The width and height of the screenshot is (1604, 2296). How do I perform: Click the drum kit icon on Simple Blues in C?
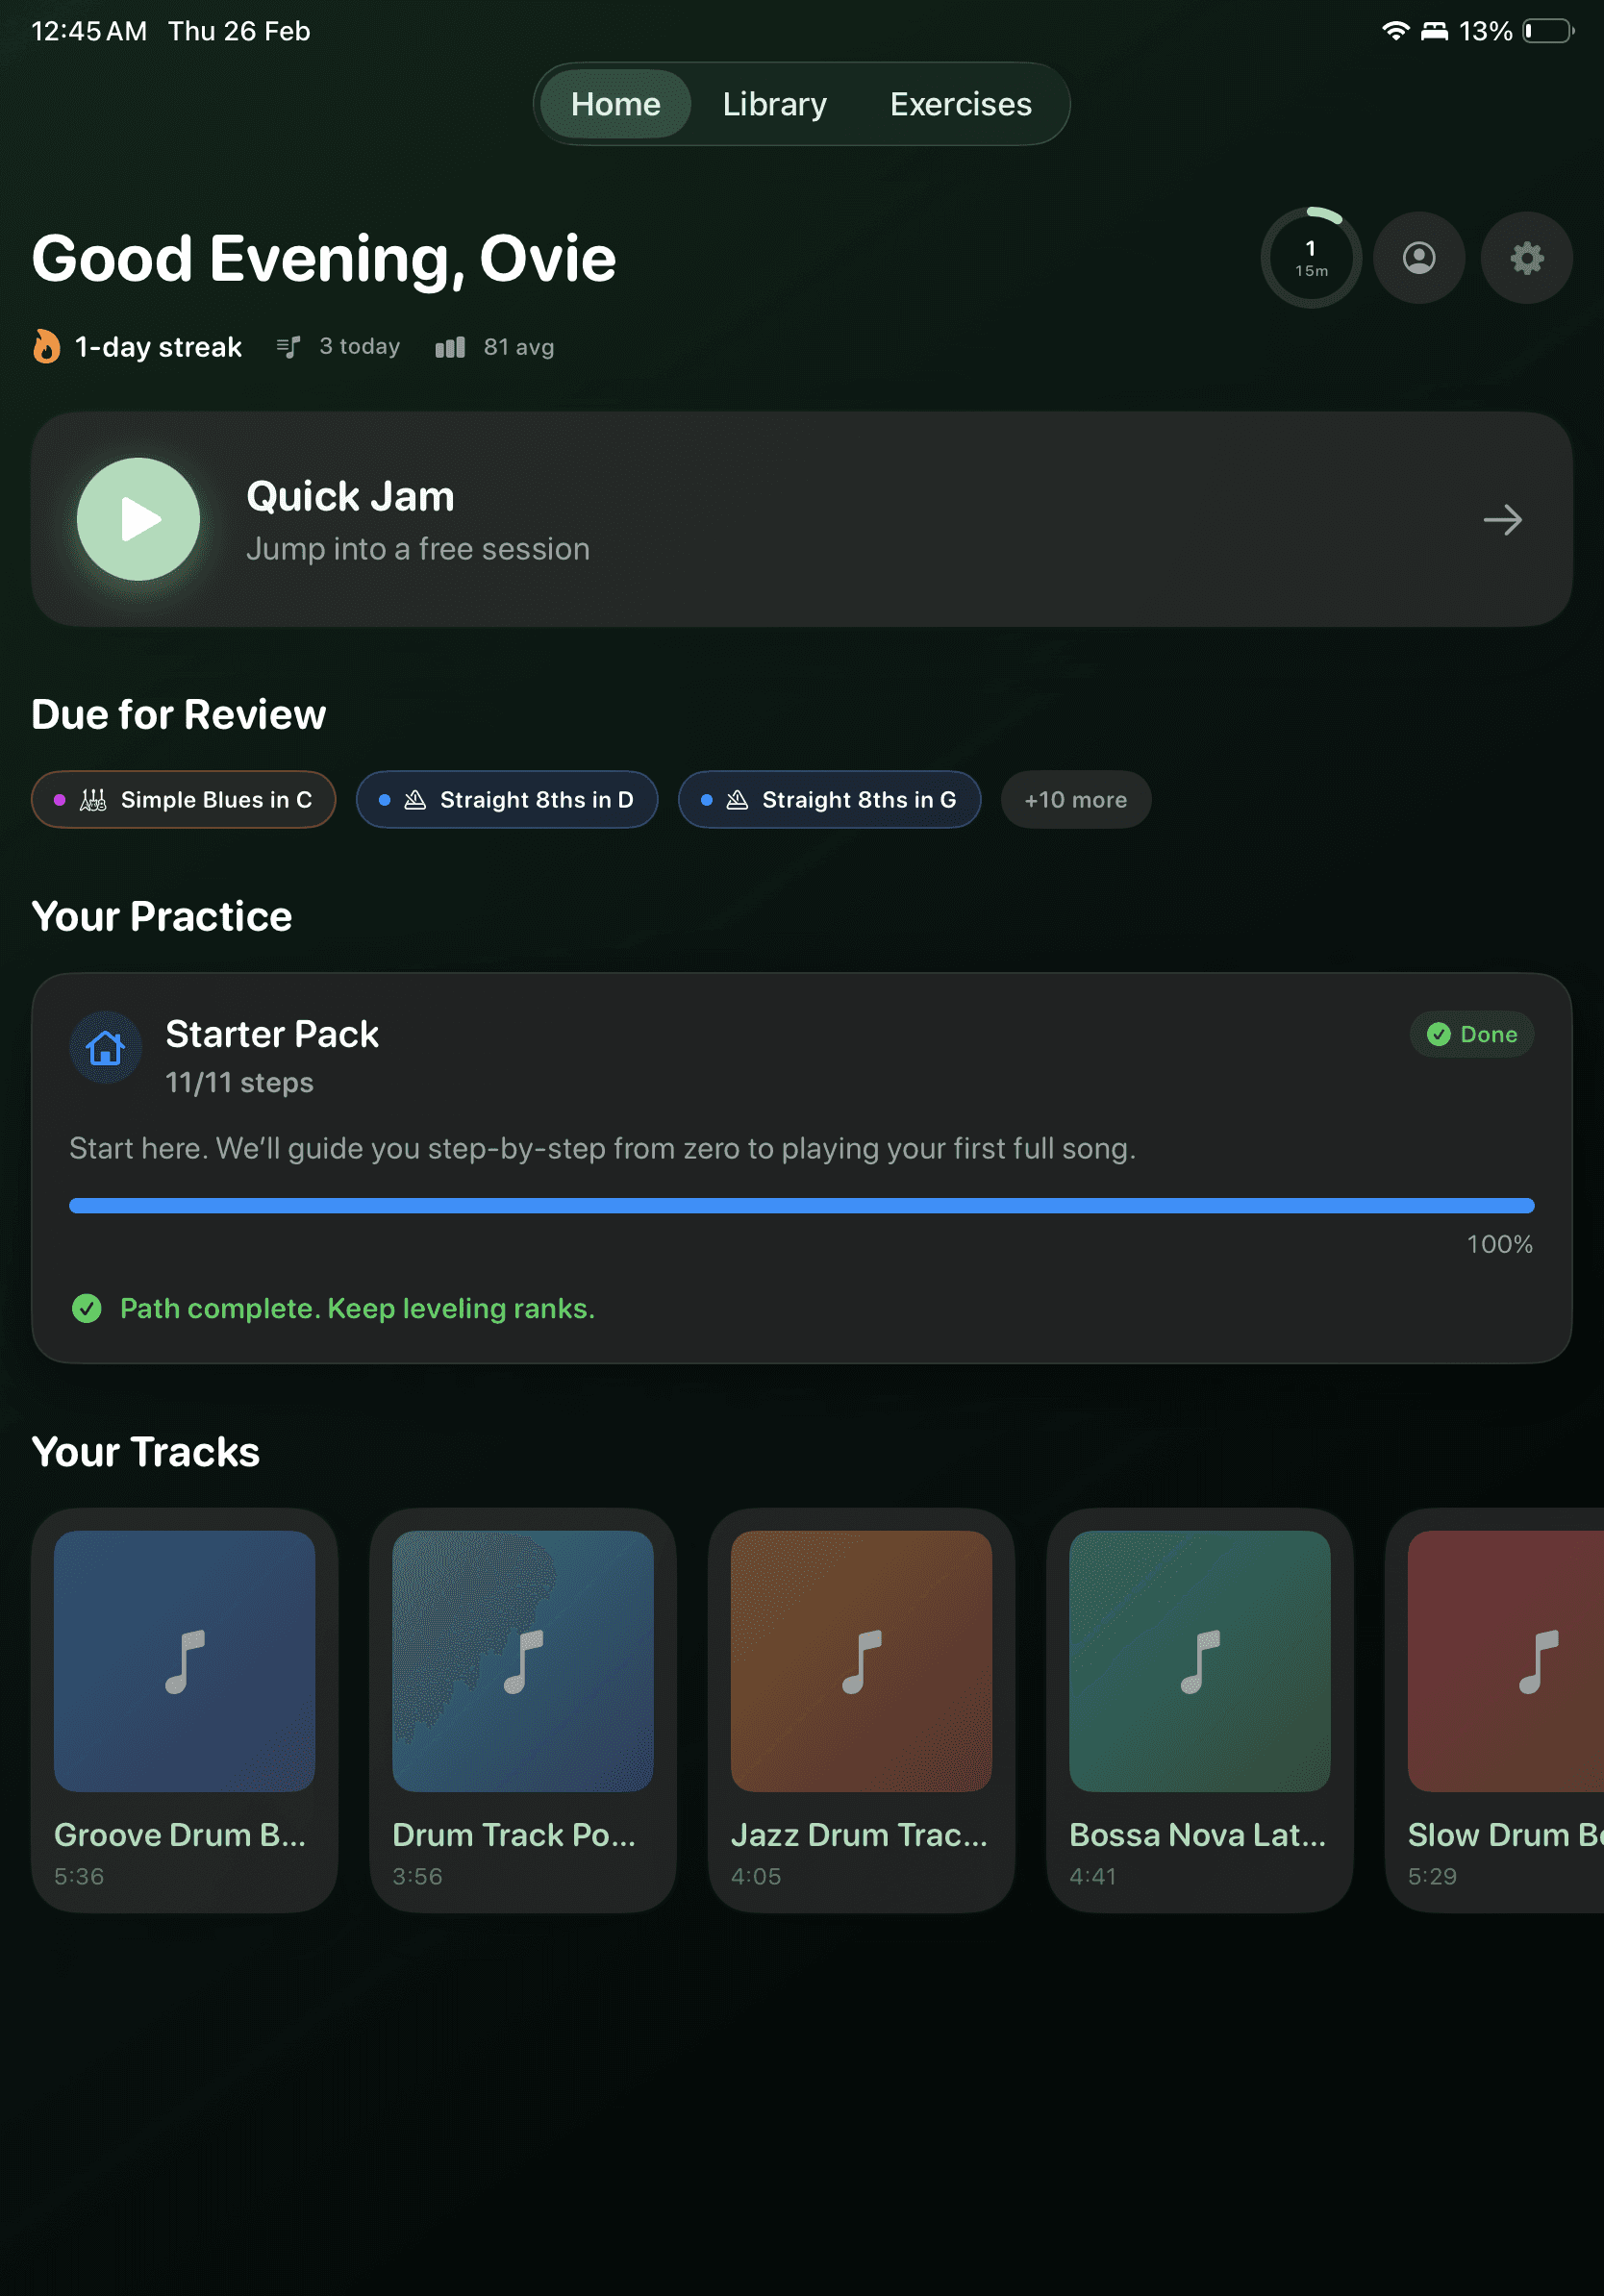92,799
